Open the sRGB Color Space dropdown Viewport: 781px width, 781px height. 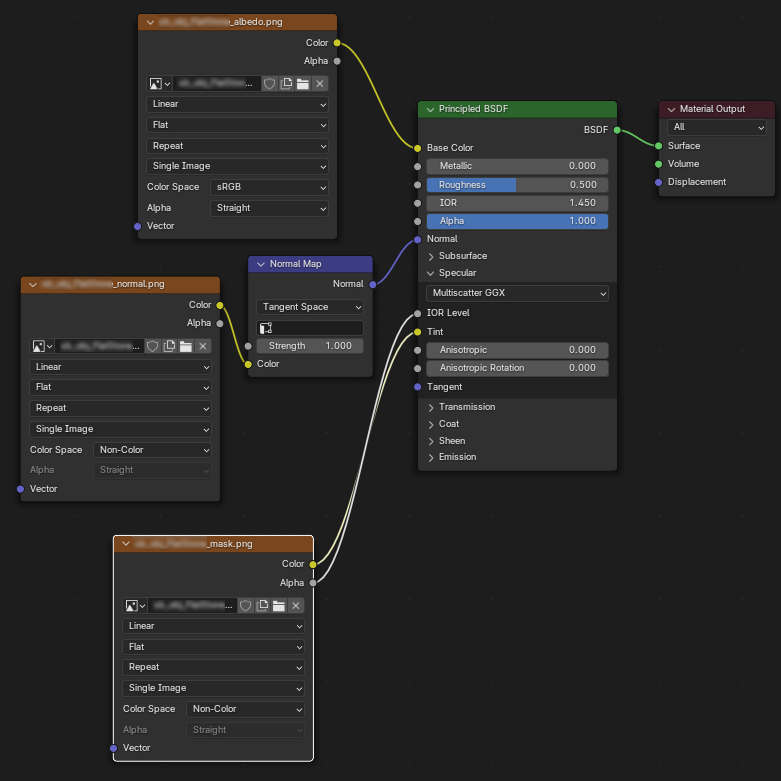(269, 187)
